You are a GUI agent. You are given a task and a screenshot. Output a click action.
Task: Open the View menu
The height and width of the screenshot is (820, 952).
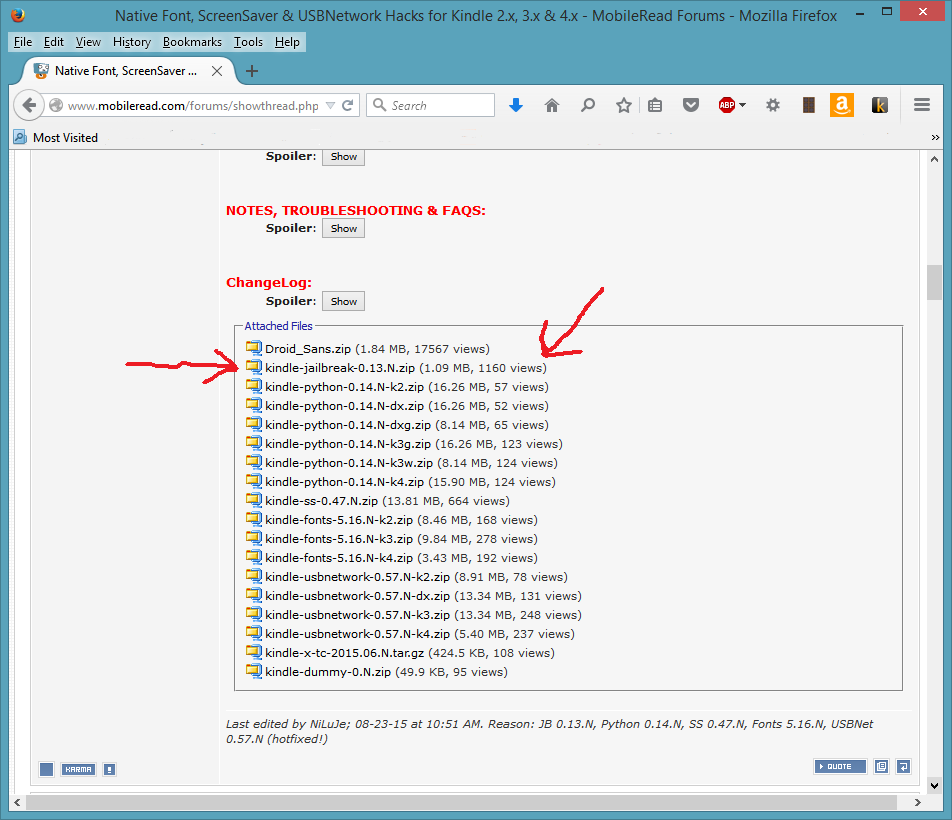click(x=88, y=42)
